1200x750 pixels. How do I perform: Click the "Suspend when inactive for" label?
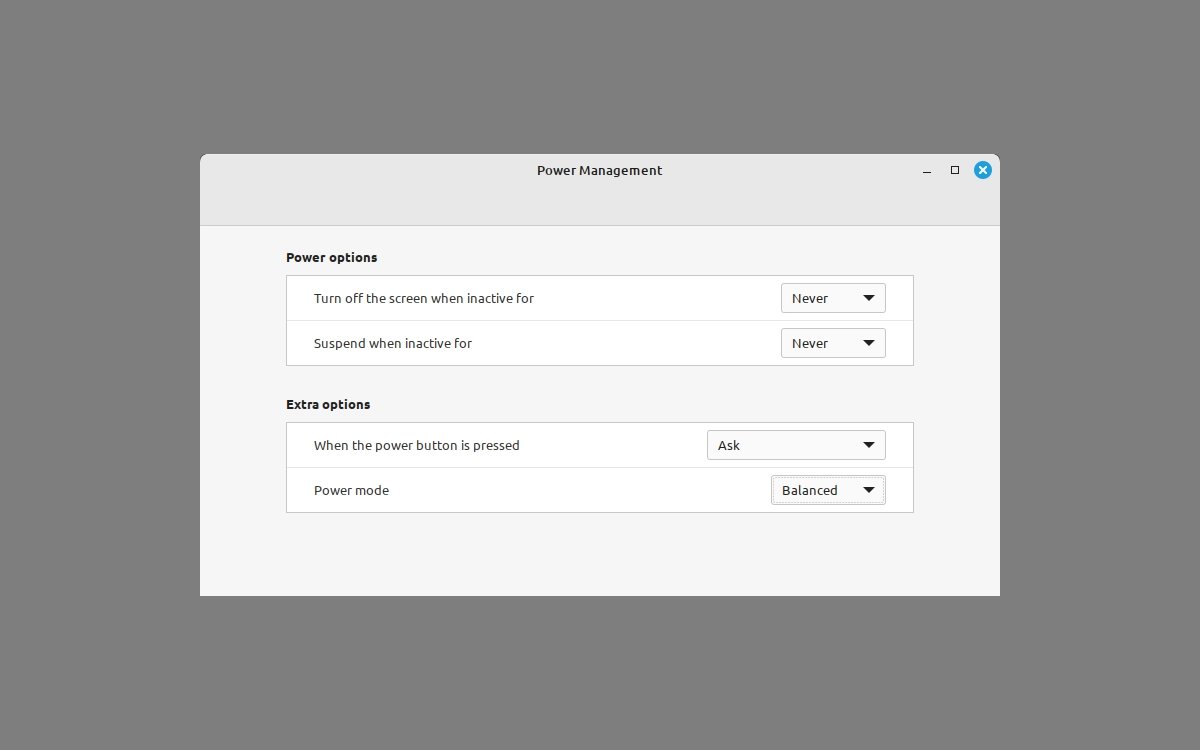click(x=392, y=343)
